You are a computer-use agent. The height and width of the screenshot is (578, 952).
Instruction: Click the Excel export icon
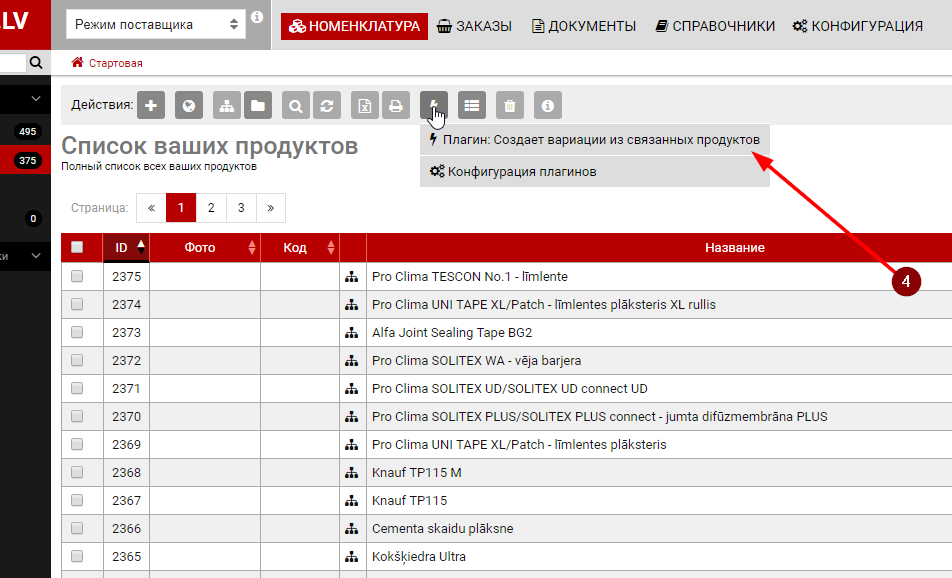pyautogui.click(x=367, y=105)
